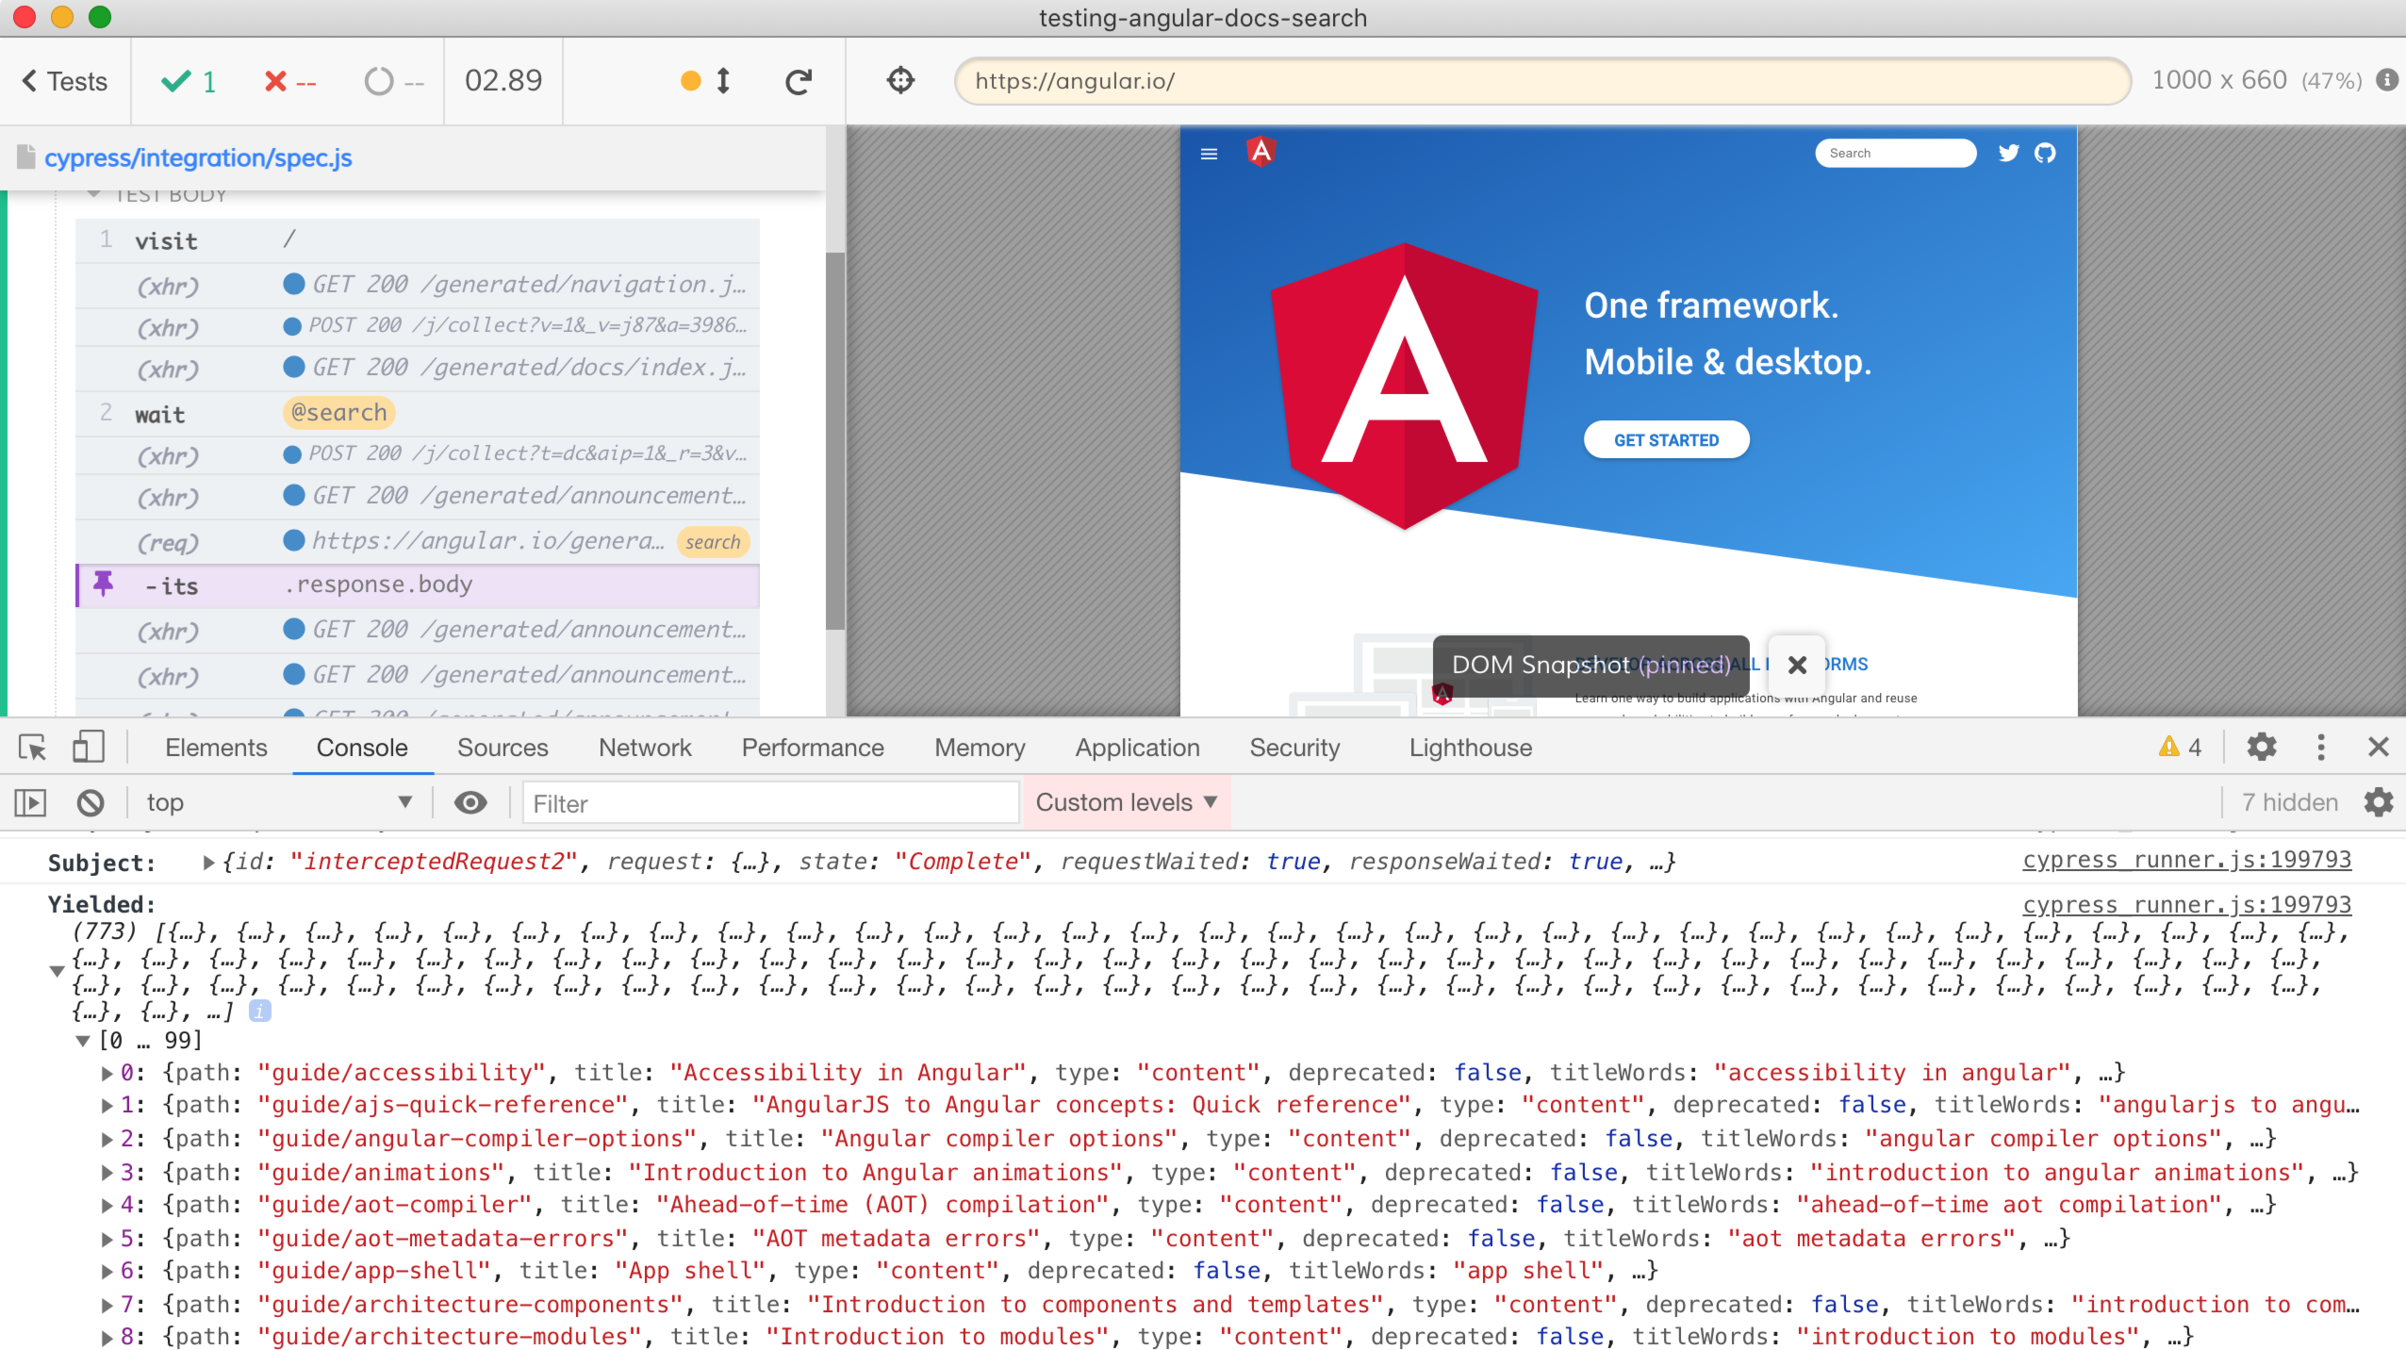Click the inspect element picker icon

(32, 747)
